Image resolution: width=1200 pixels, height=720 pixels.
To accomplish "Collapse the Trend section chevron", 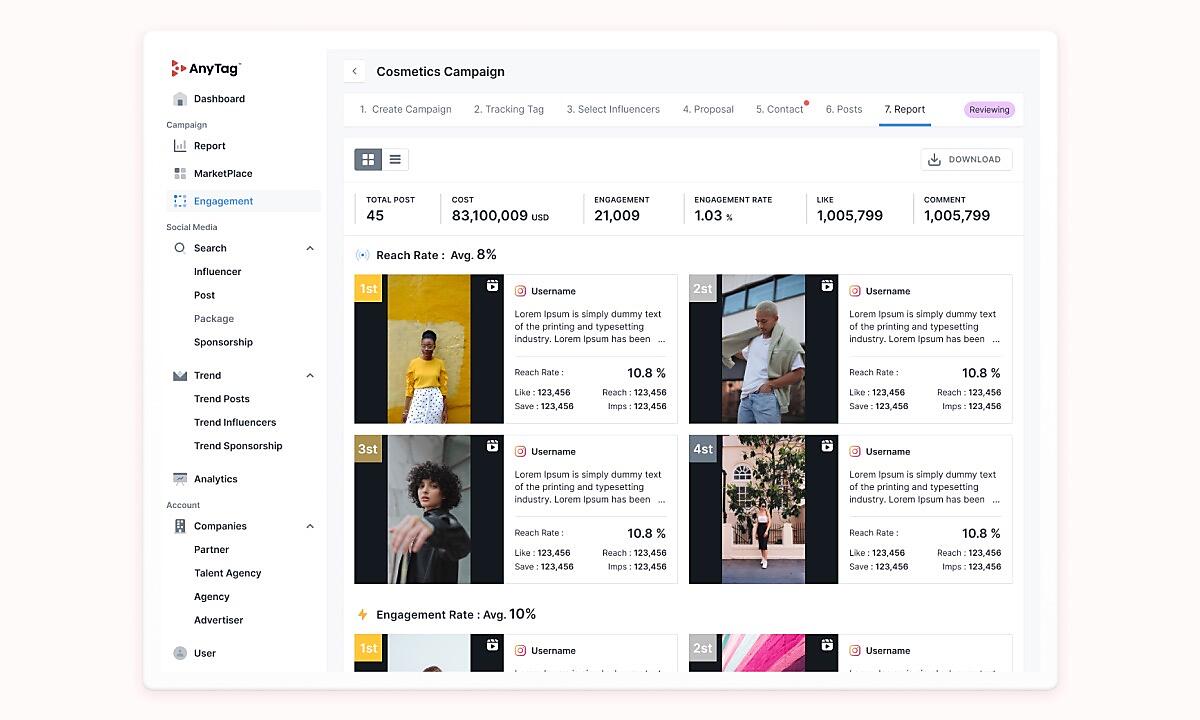I will coord(310,376).
